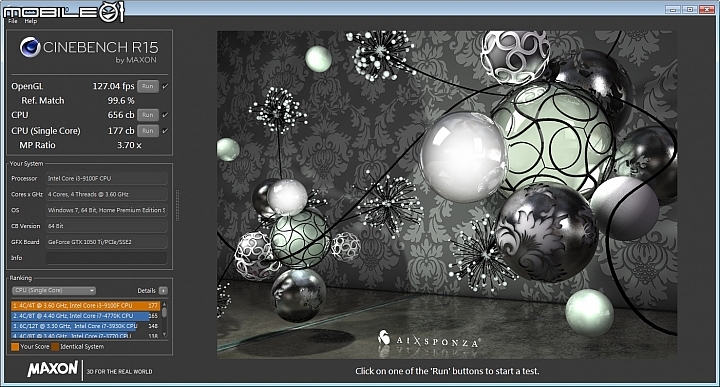The image size is (720, 387).
Task: Open the ranking type dropdown showing CPU (Single Core)
Action: (x=54, y=291)
